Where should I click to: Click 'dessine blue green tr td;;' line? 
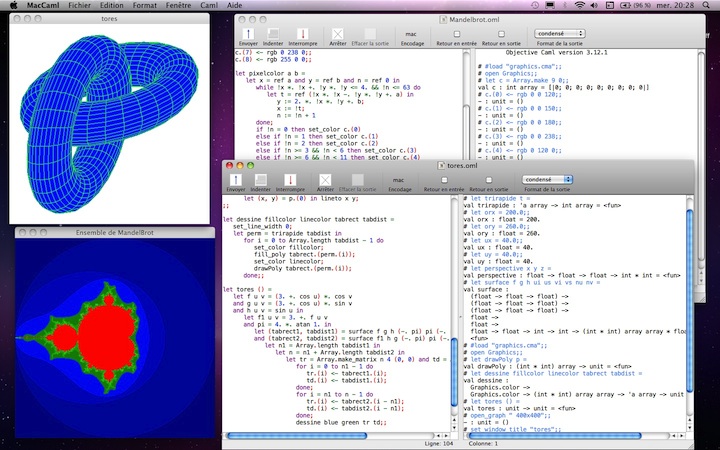341,422
